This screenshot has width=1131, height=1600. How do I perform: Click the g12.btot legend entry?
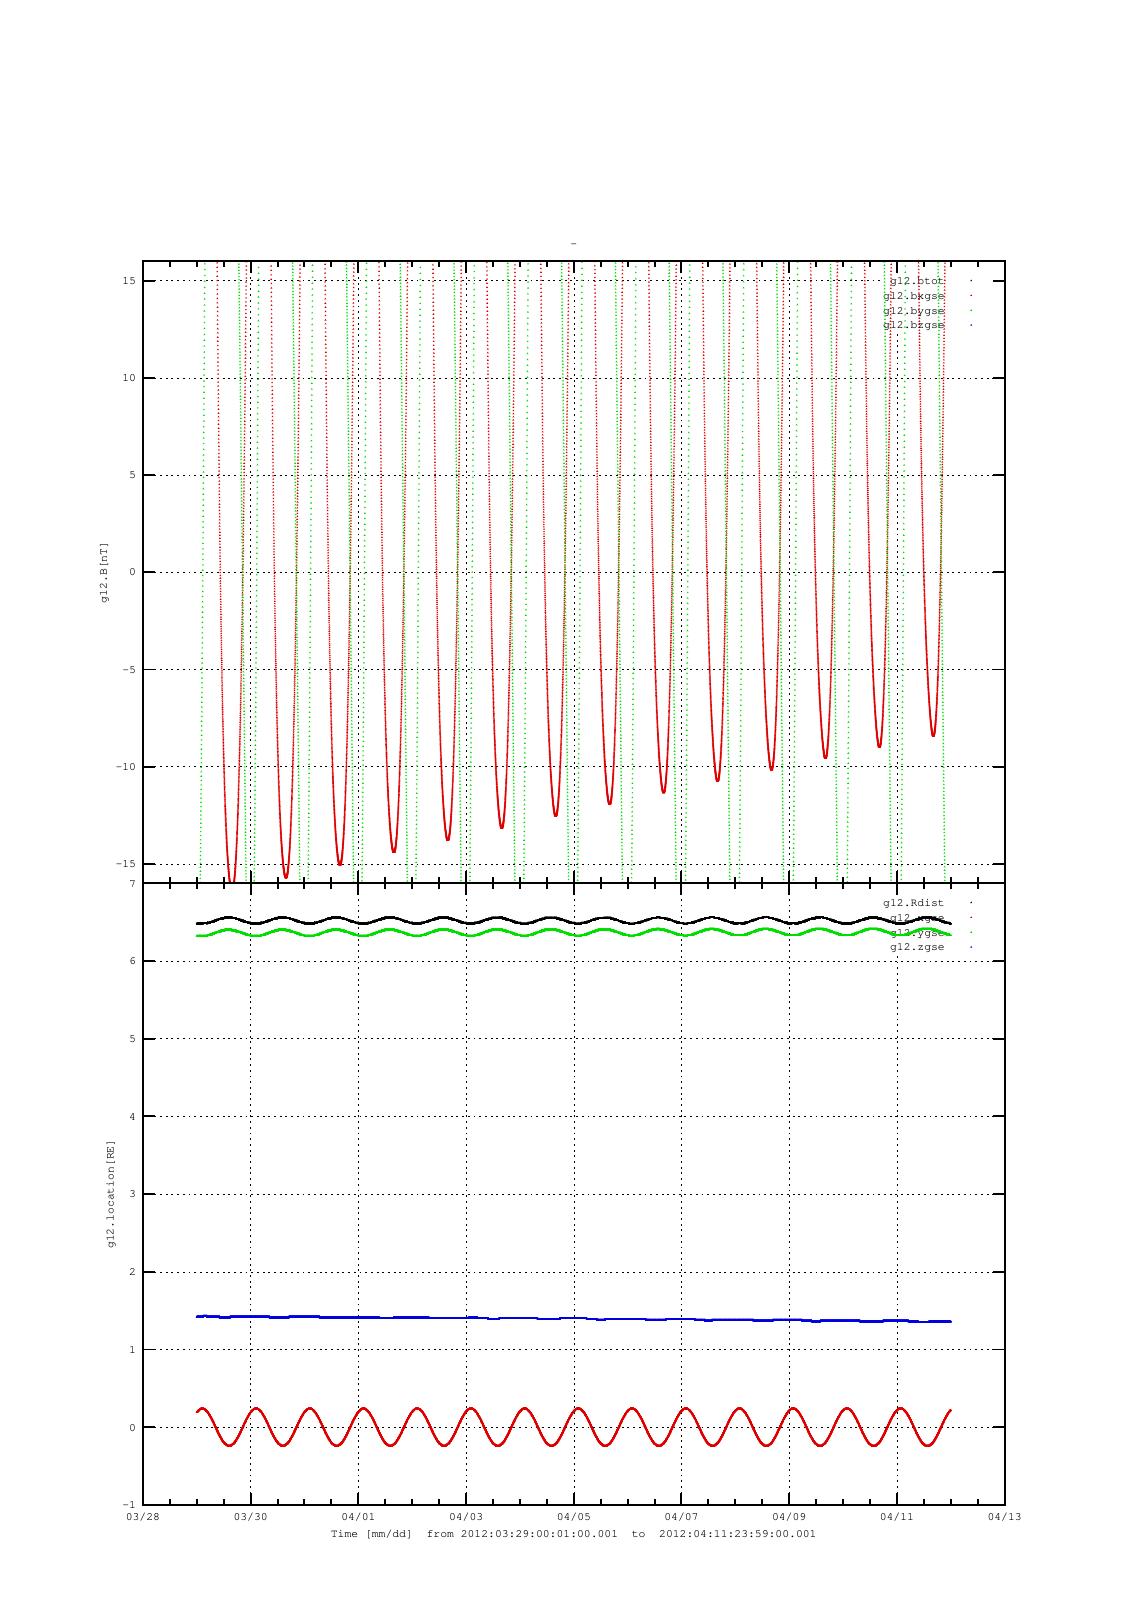coord(917,281)
